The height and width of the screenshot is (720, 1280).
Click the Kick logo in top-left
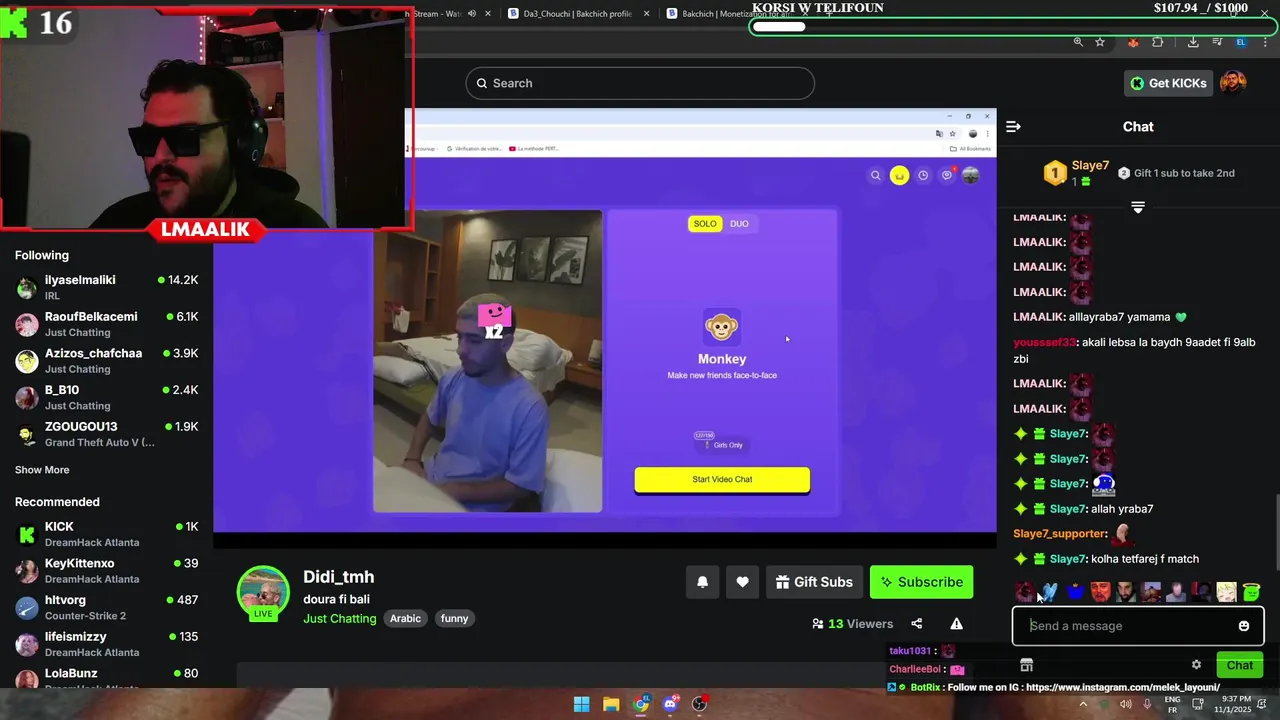tap(14, 22)
